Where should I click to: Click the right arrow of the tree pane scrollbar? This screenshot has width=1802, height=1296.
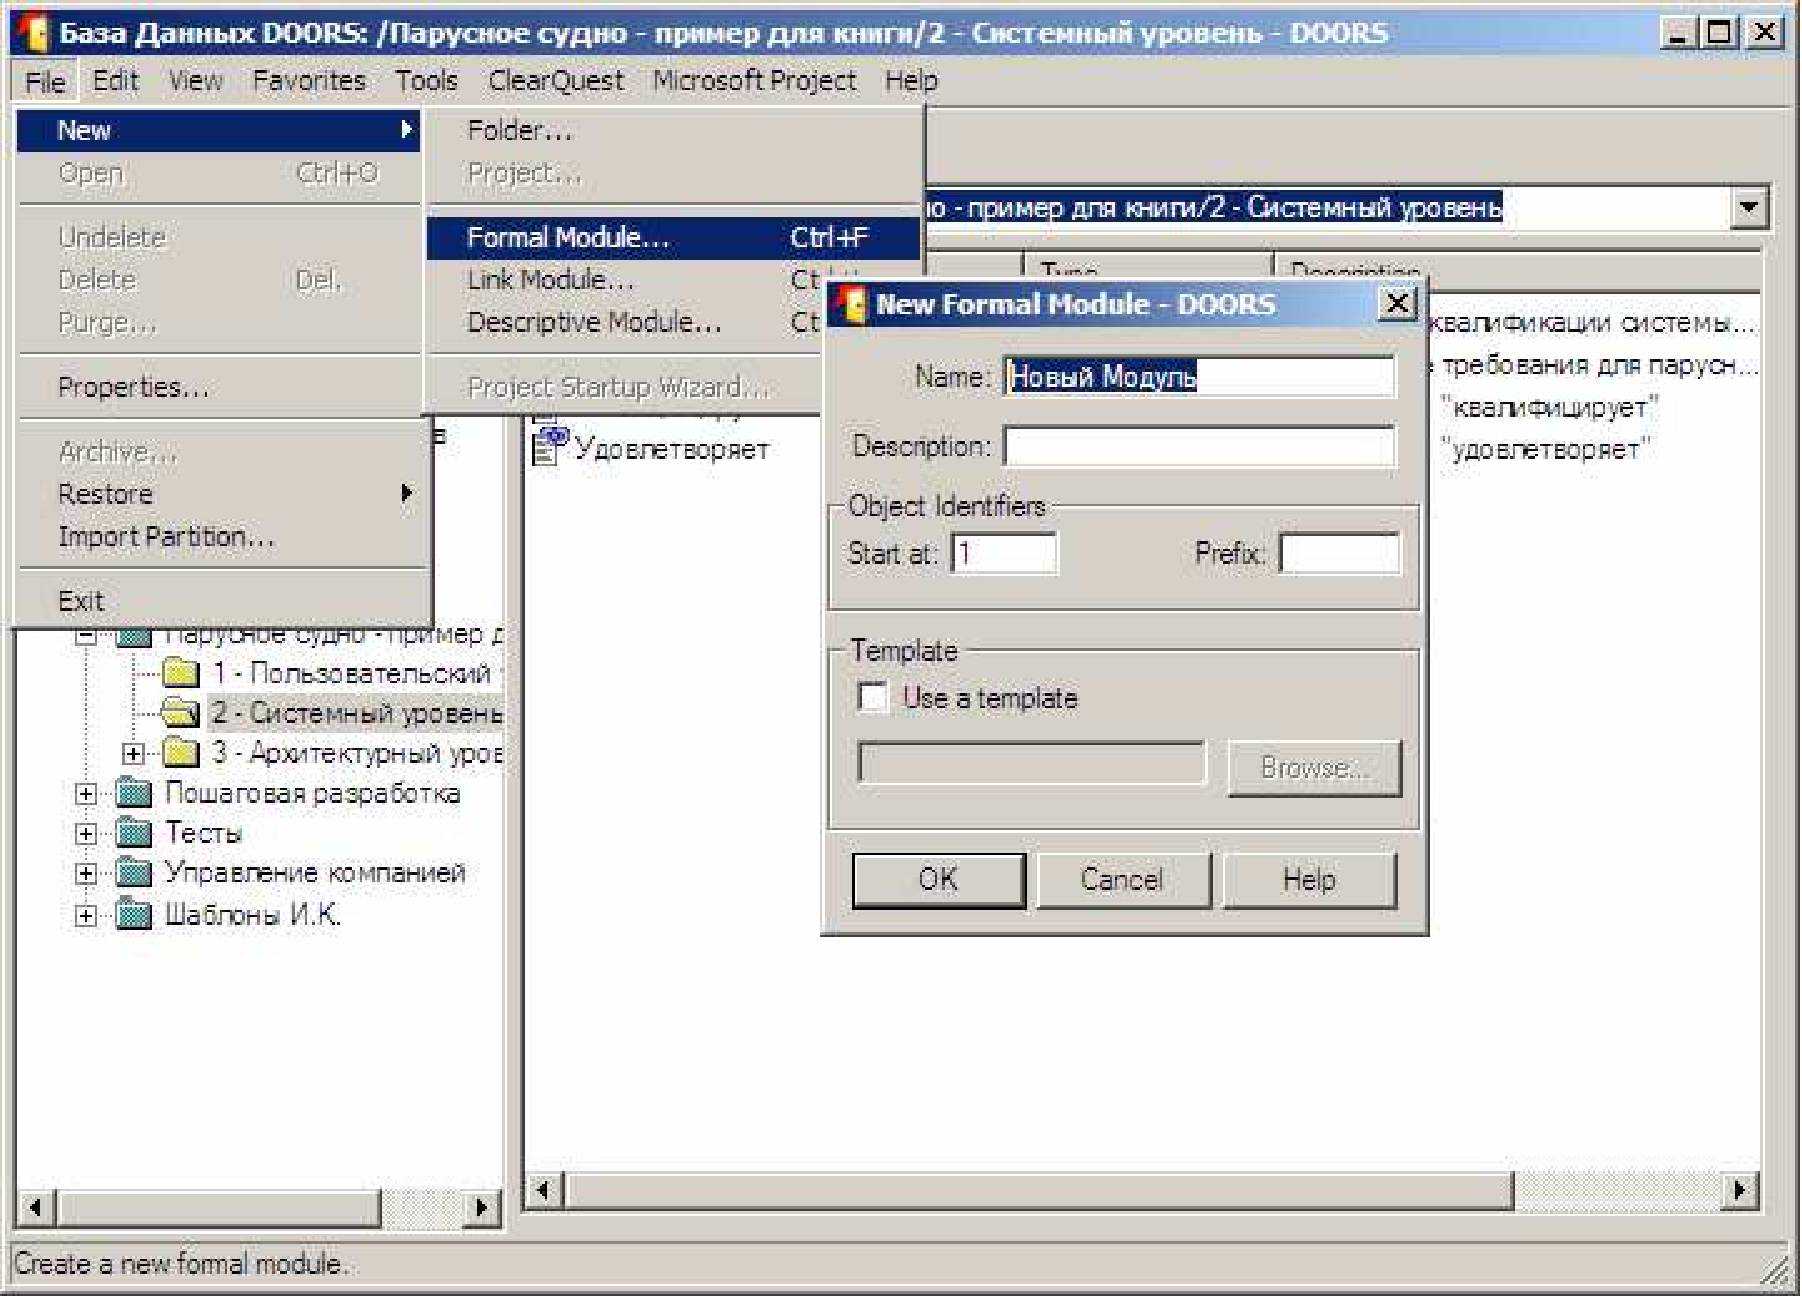[482, 1207]
